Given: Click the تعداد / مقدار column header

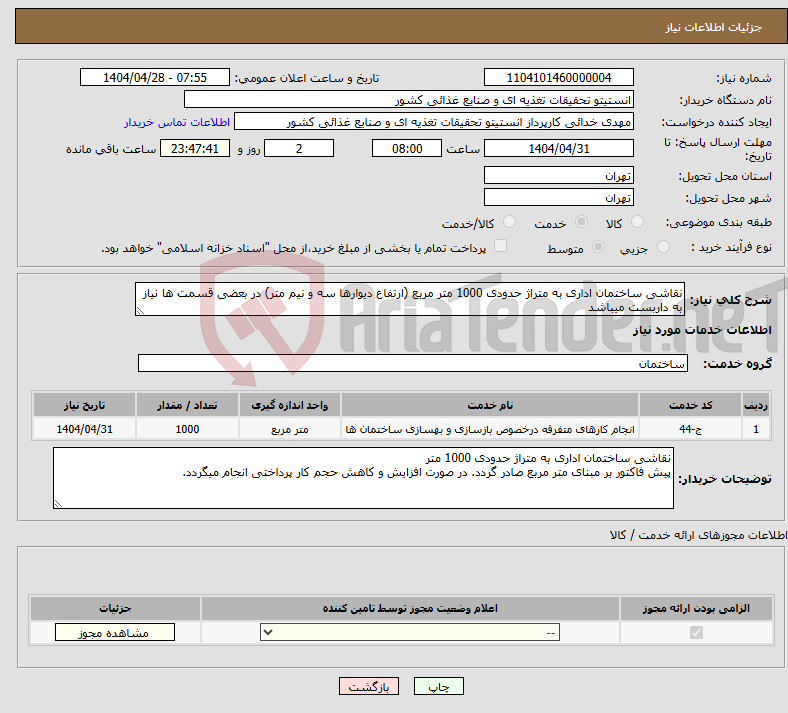Looking at the screenshot, I should tap(187, 405).
